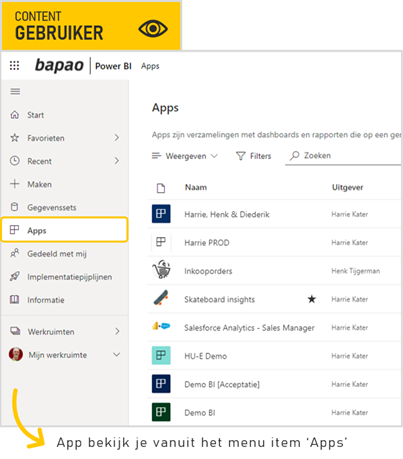Click the Favorieten star icon

point(15,138)
